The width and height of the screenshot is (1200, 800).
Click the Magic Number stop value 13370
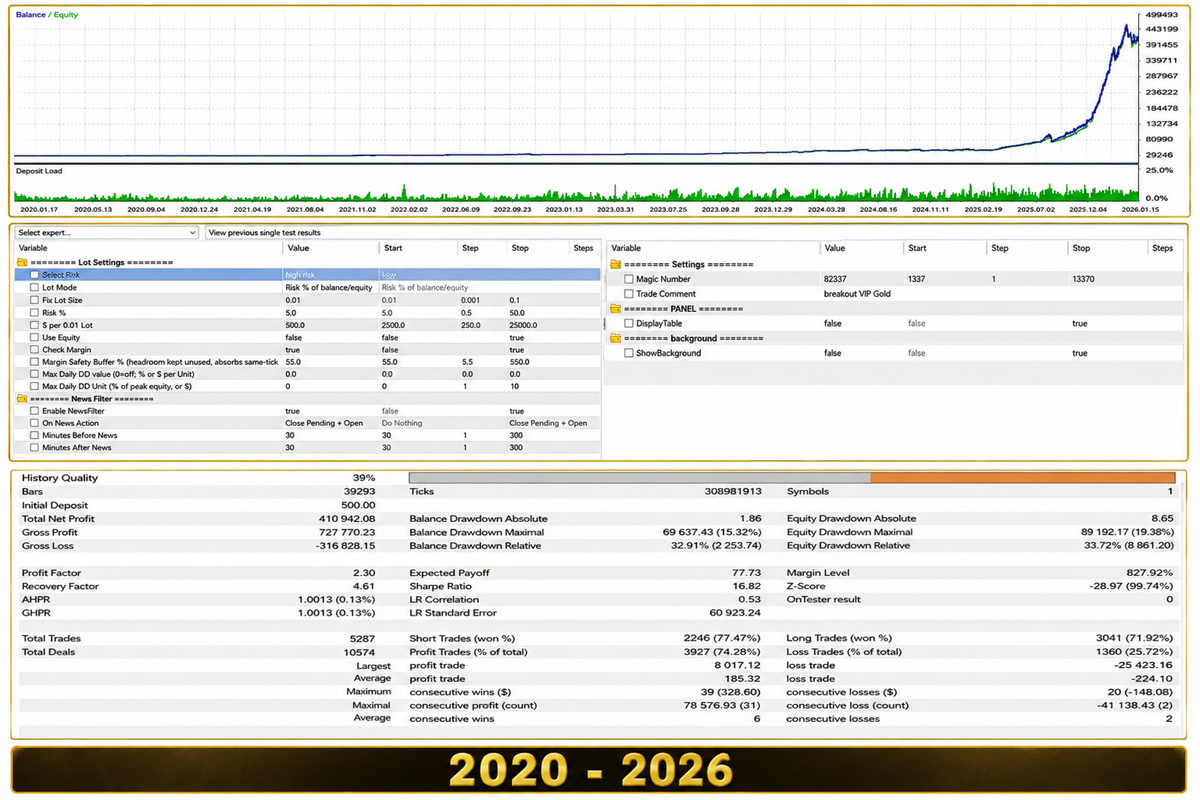(x=1084, y=279)
